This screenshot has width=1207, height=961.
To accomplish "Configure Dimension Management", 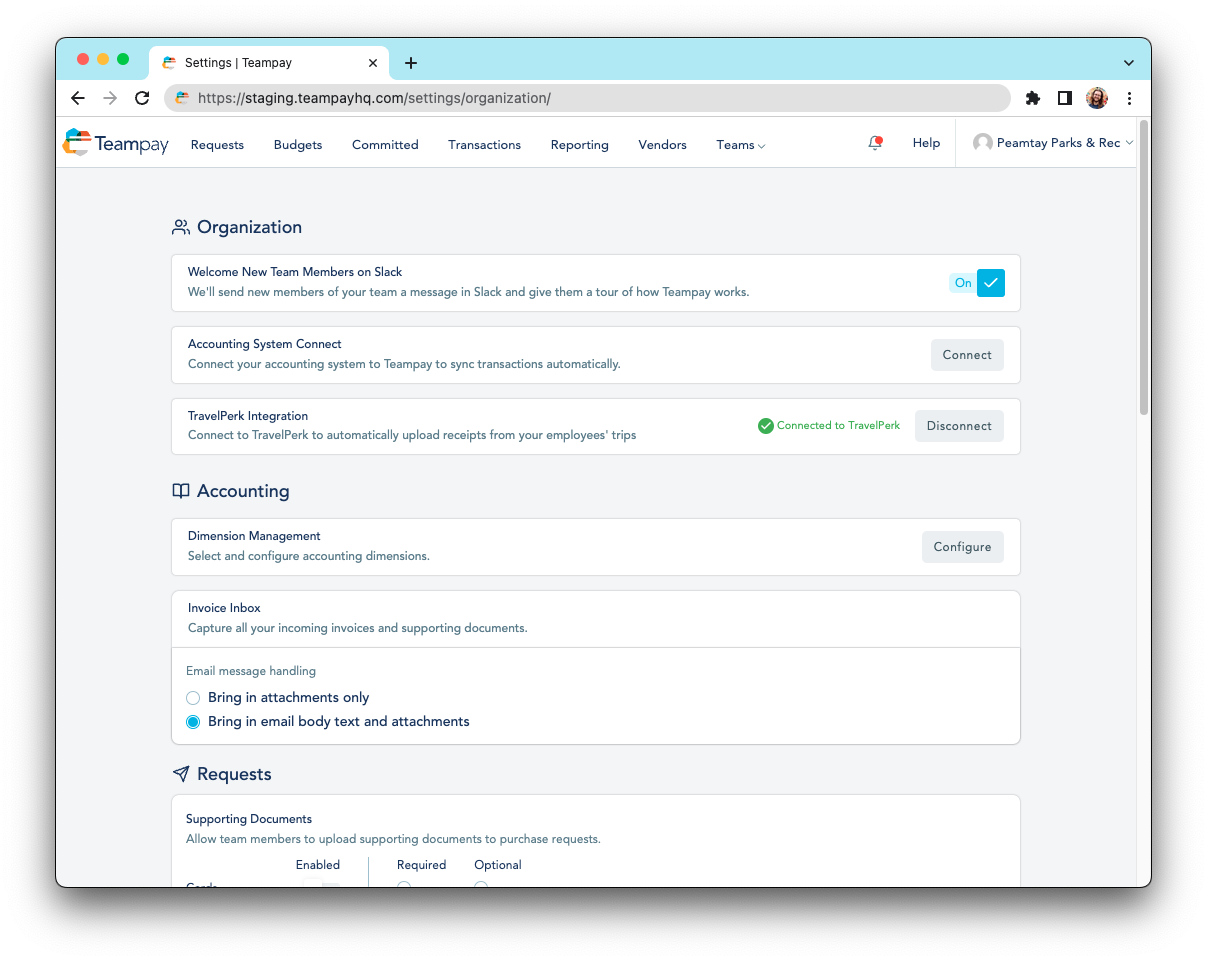I will pos(962,547).
